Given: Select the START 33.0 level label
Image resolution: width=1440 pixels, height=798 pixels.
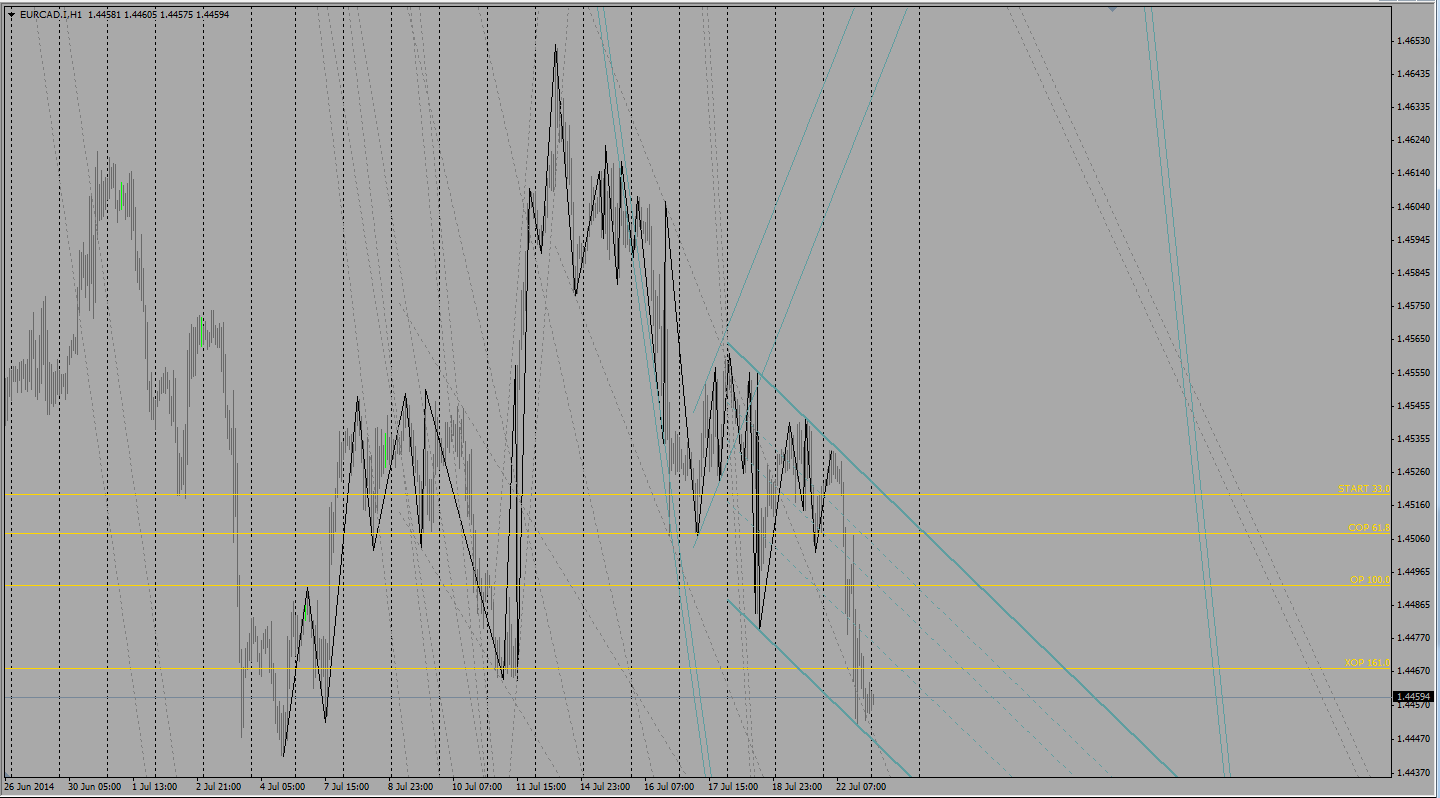Looking at the screenshot, I should tap(1363, 489).
